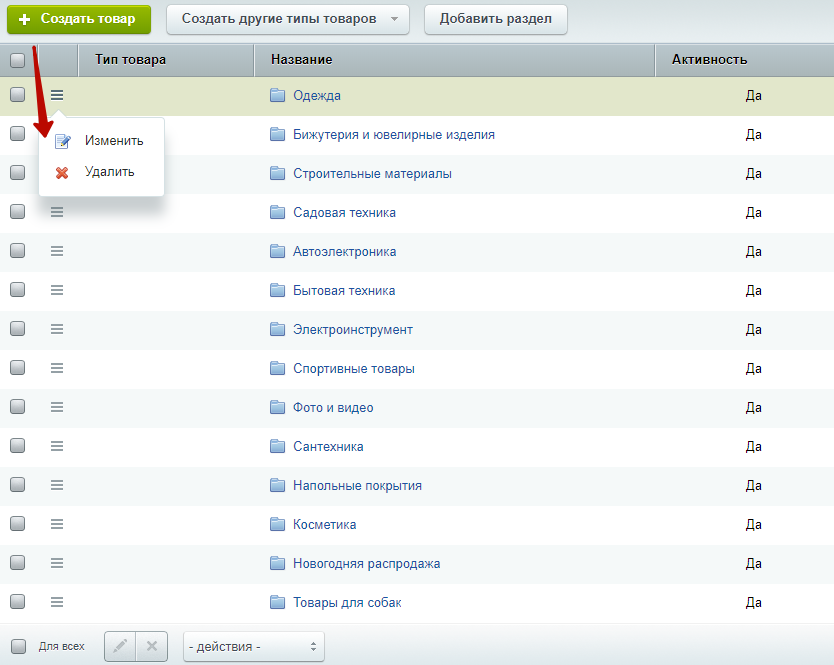This screenshot has height=665, width=834.
Task: Check the checkbox for Сантехника row
Action: click(x=18, y=446)
